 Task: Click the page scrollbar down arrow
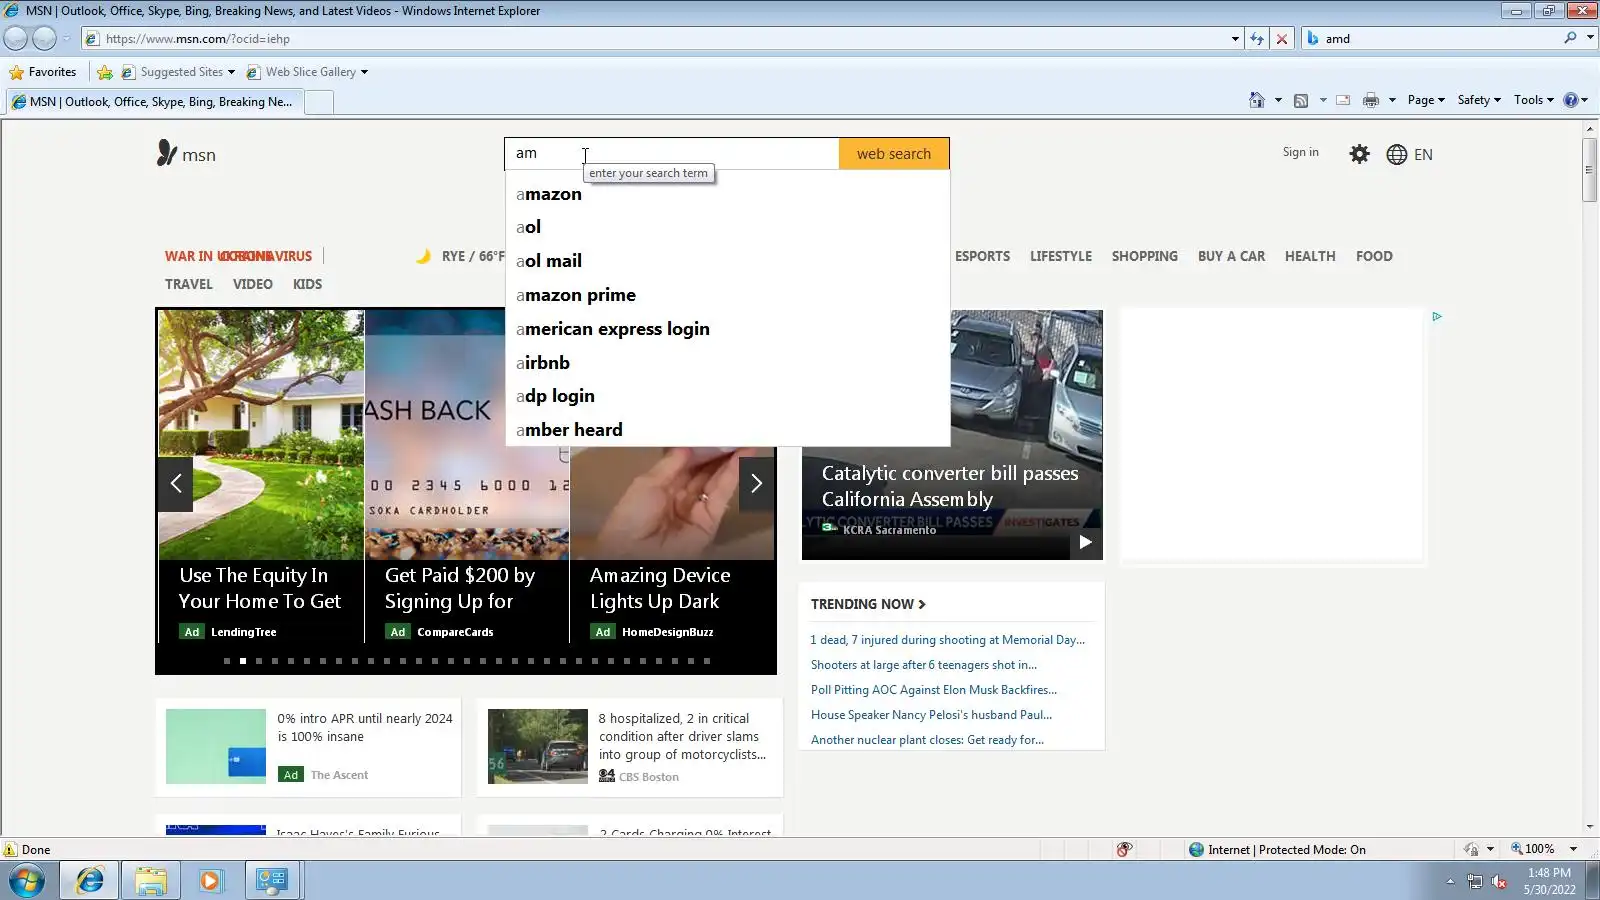coord(1590,827)
